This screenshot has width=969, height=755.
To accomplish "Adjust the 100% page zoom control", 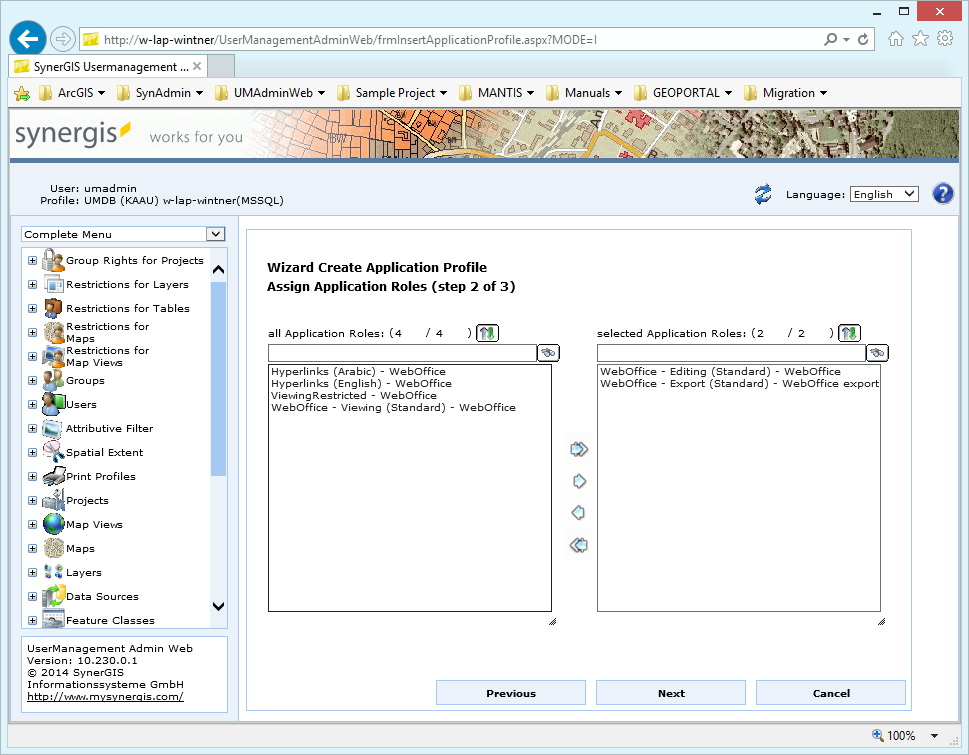I will coord(902,735).
